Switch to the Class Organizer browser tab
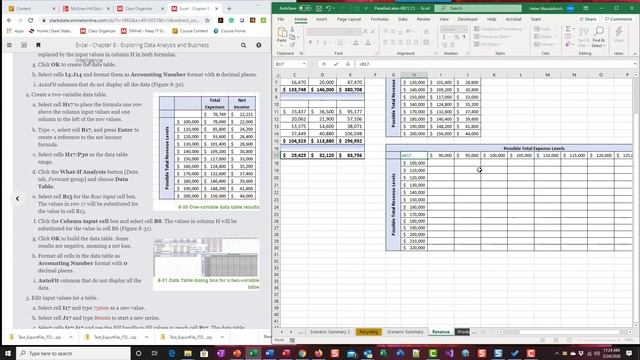The width and height of the screenshot is (640, 360). click(x=140, y=8)
